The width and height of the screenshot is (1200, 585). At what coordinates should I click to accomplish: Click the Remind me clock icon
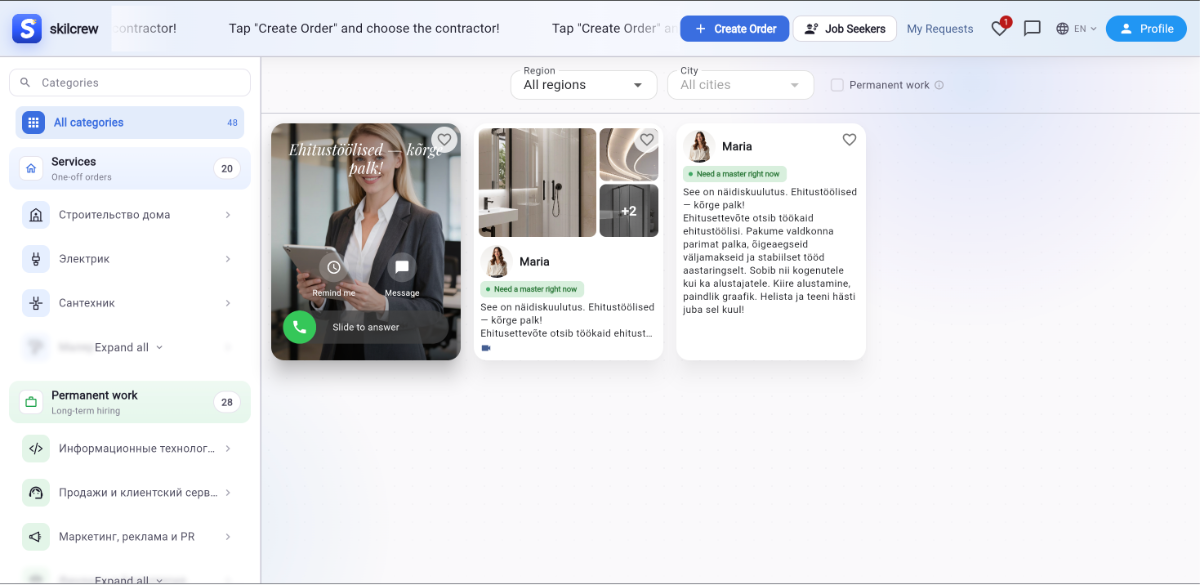tap(334, 267)
